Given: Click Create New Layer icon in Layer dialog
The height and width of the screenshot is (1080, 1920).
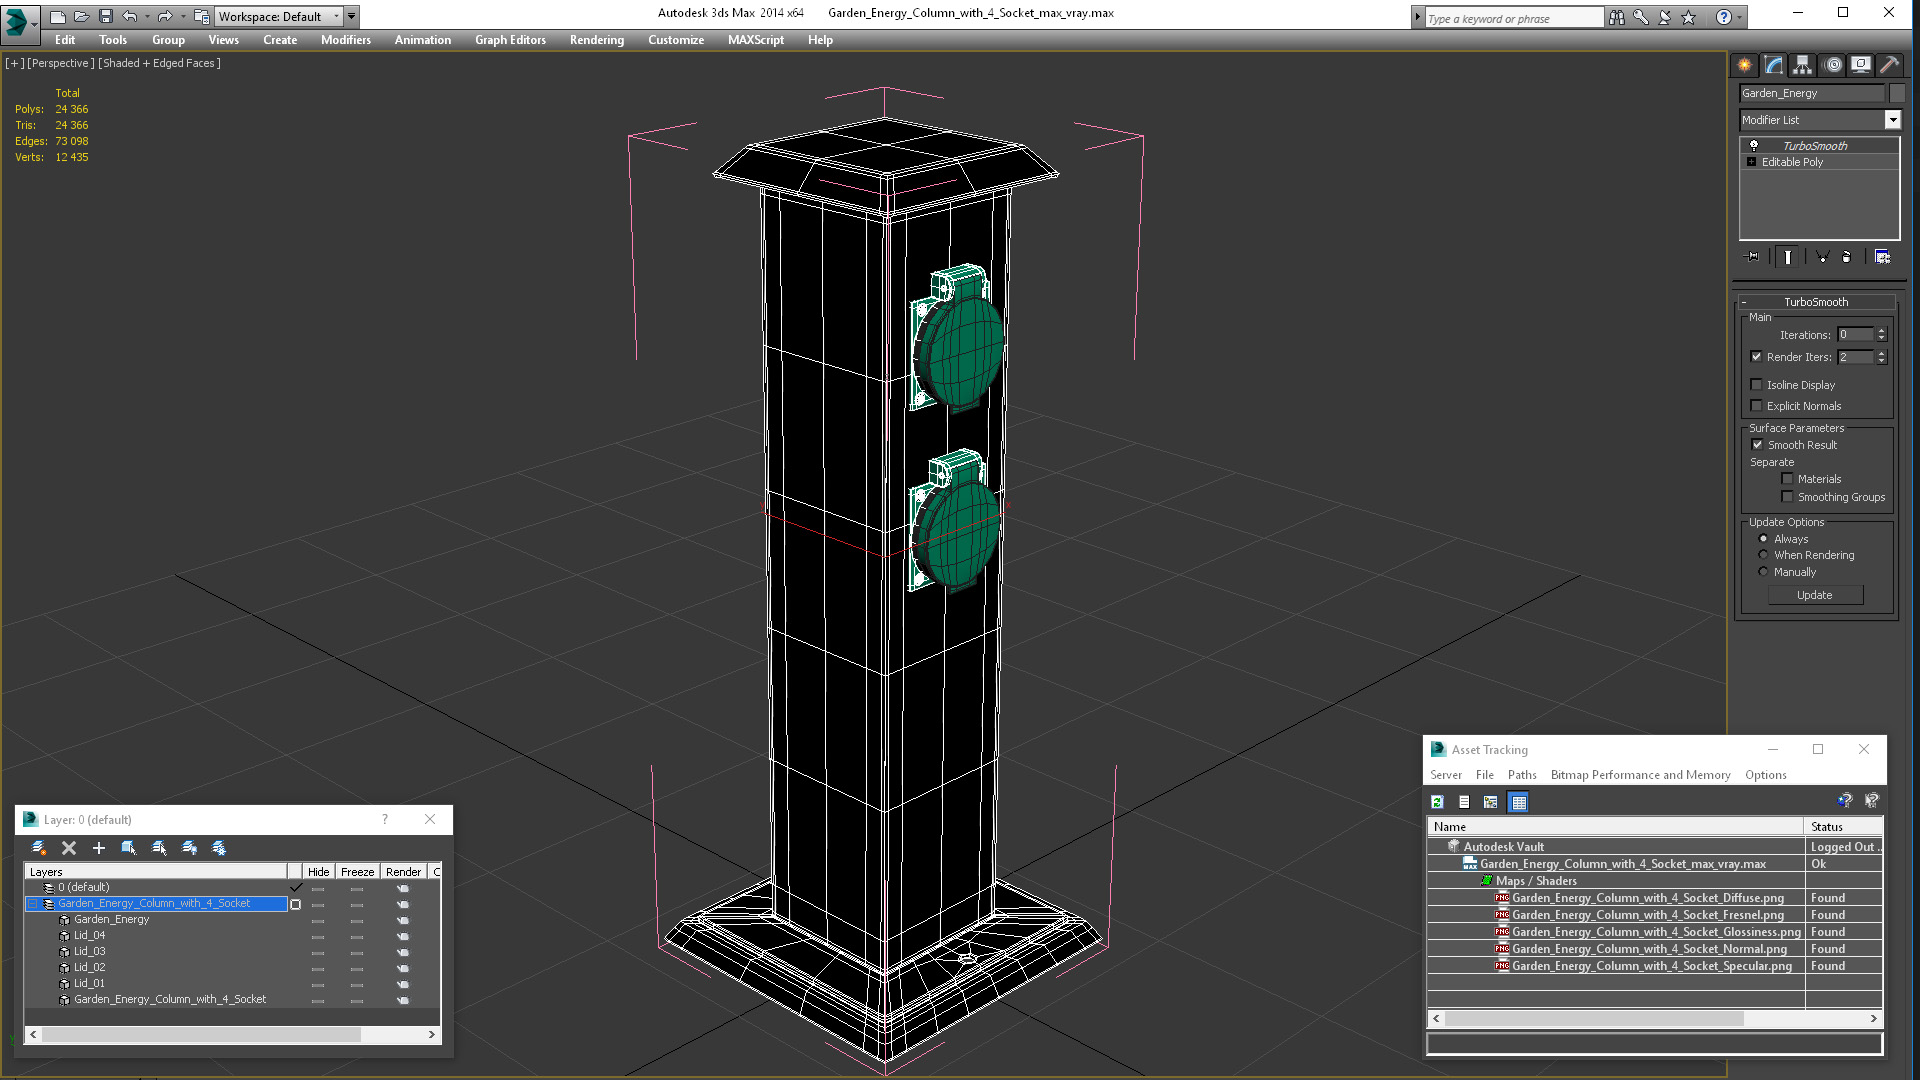Looking at the screenshot, I should tap(39, 848).
